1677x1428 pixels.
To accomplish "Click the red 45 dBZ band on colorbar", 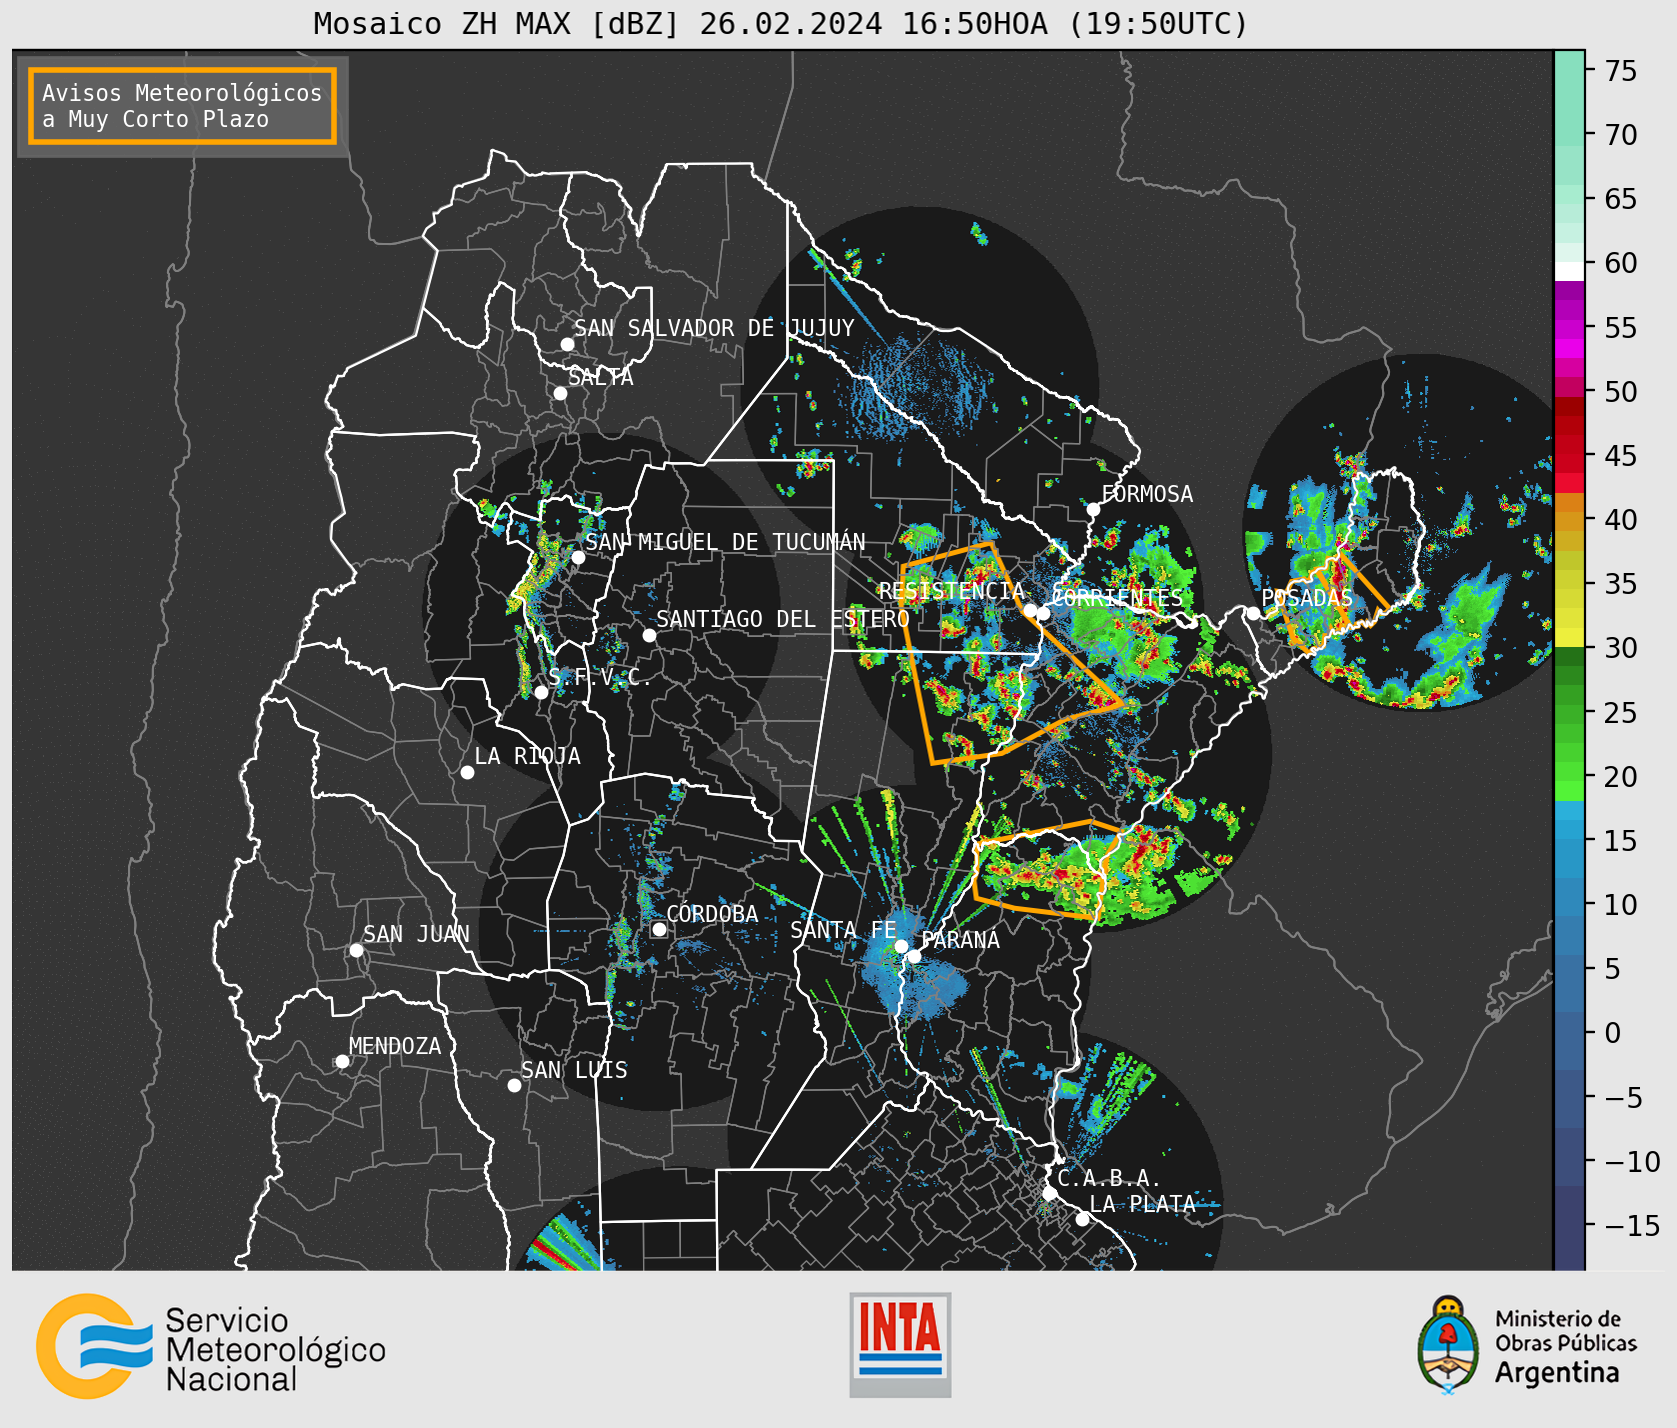I will [x=1569, y=455].
